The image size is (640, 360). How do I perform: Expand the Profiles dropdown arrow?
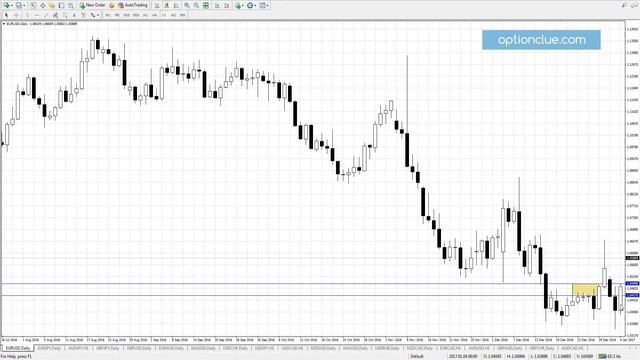tap(24, 5)
